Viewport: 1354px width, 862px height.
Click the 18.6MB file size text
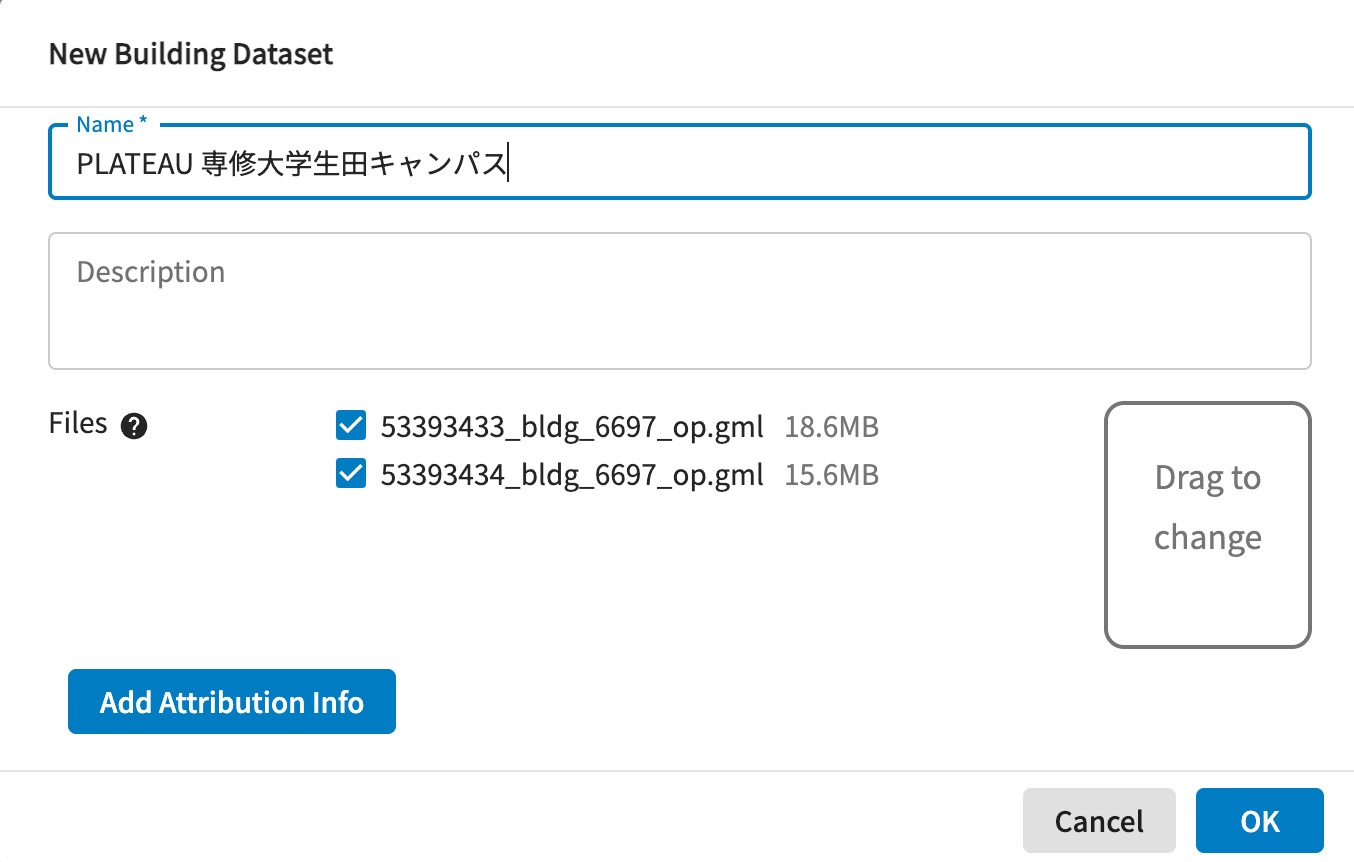pyautogui.click(x=831, y=427)
